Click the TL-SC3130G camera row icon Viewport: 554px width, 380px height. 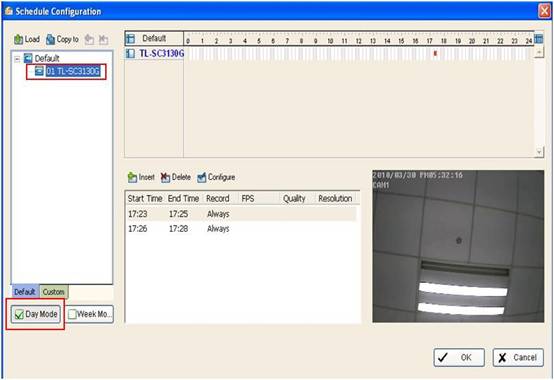click(130, 53)
